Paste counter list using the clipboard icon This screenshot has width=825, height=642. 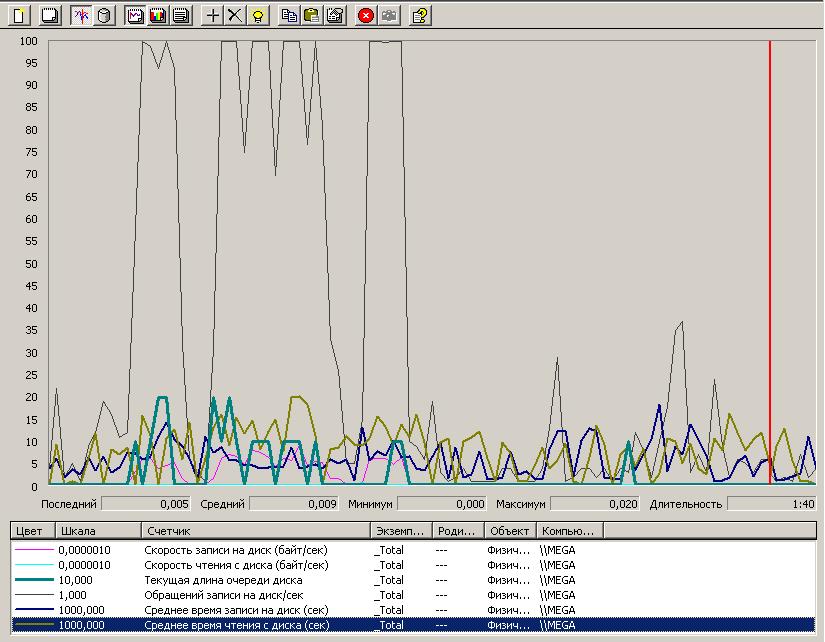312,15
